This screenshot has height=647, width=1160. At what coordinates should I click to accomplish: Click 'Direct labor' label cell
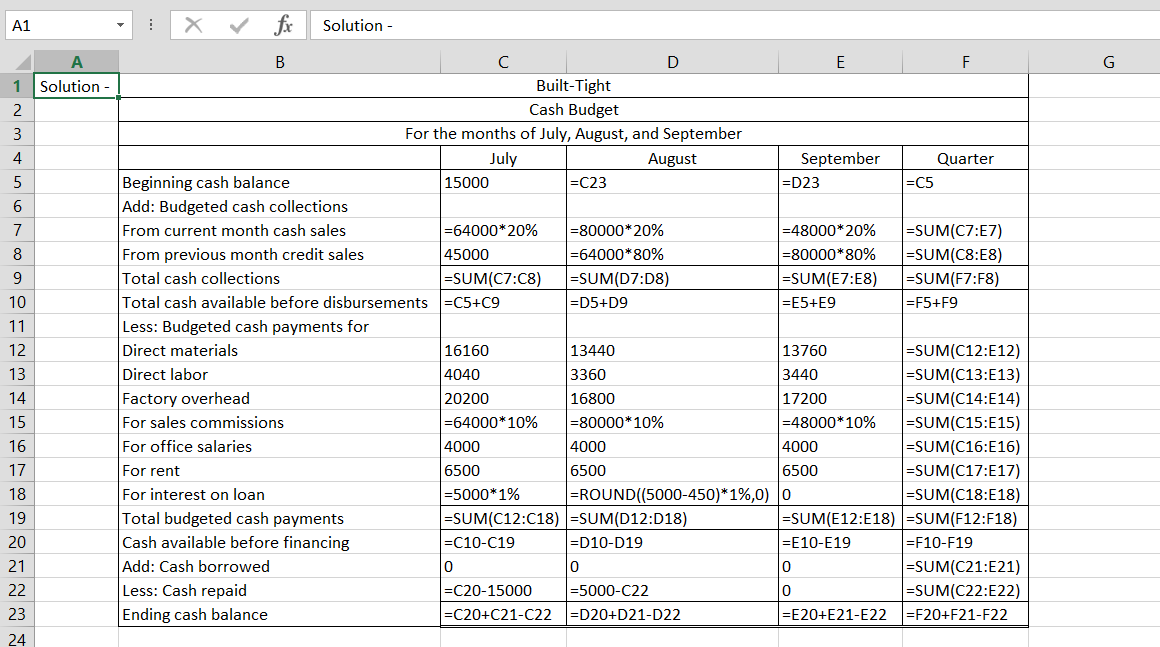(x=280, y=374)
